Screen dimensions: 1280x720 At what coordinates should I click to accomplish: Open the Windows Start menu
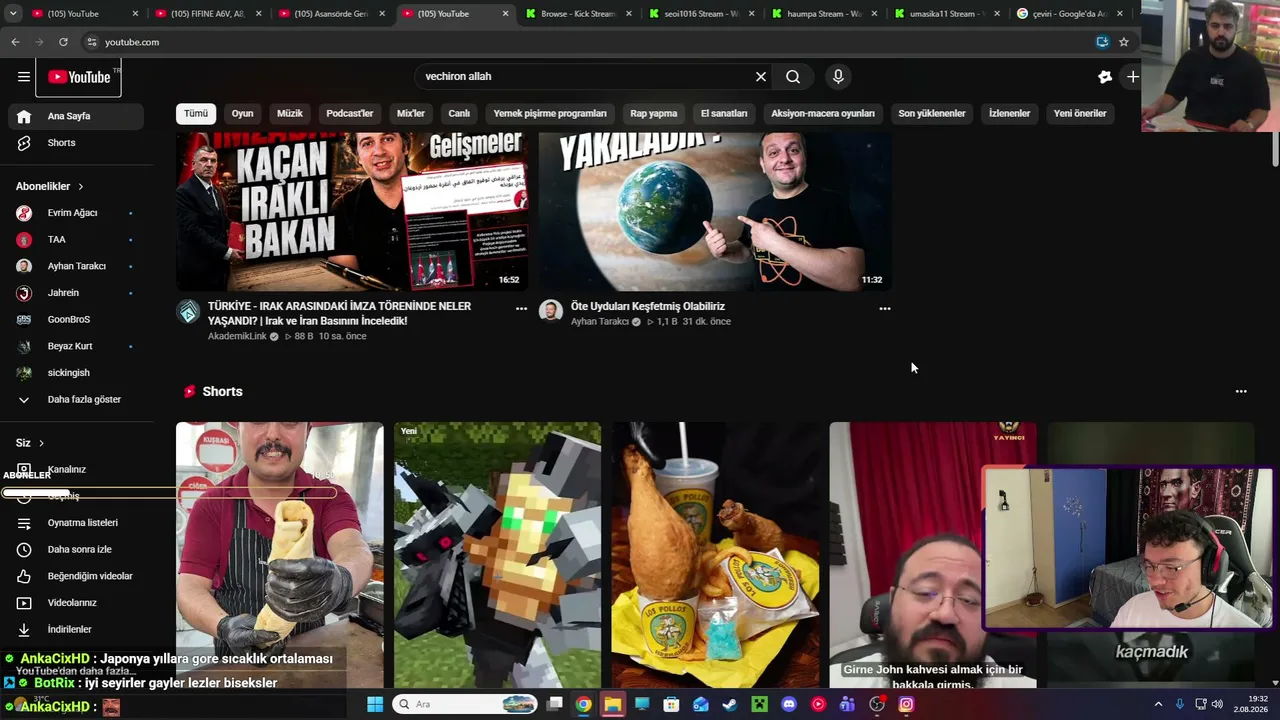375,705
